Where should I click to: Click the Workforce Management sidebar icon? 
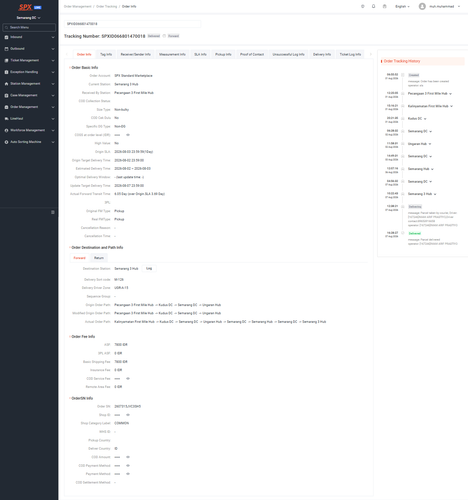(6, 131)
